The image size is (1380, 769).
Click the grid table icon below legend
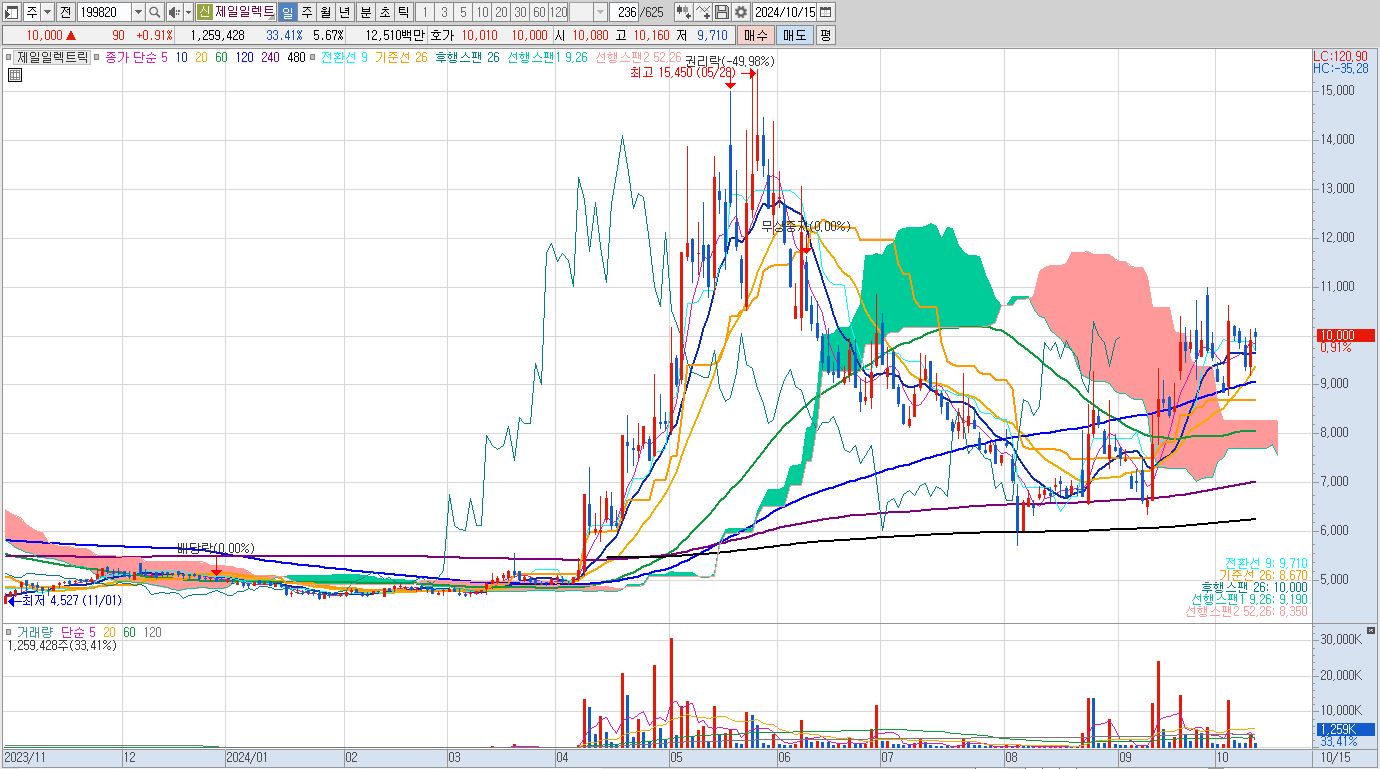[x=14, y=74]
